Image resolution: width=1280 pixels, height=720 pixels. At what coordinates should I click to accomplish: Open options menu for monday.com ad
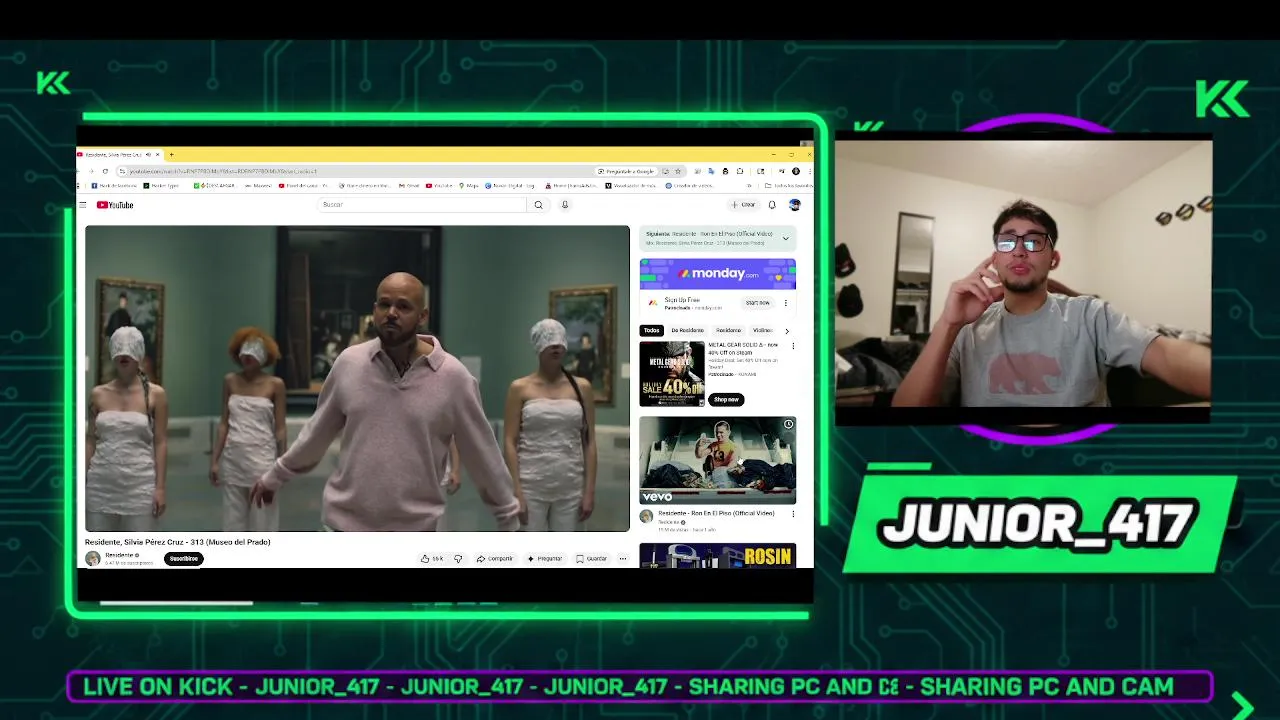tap(786, 303)
